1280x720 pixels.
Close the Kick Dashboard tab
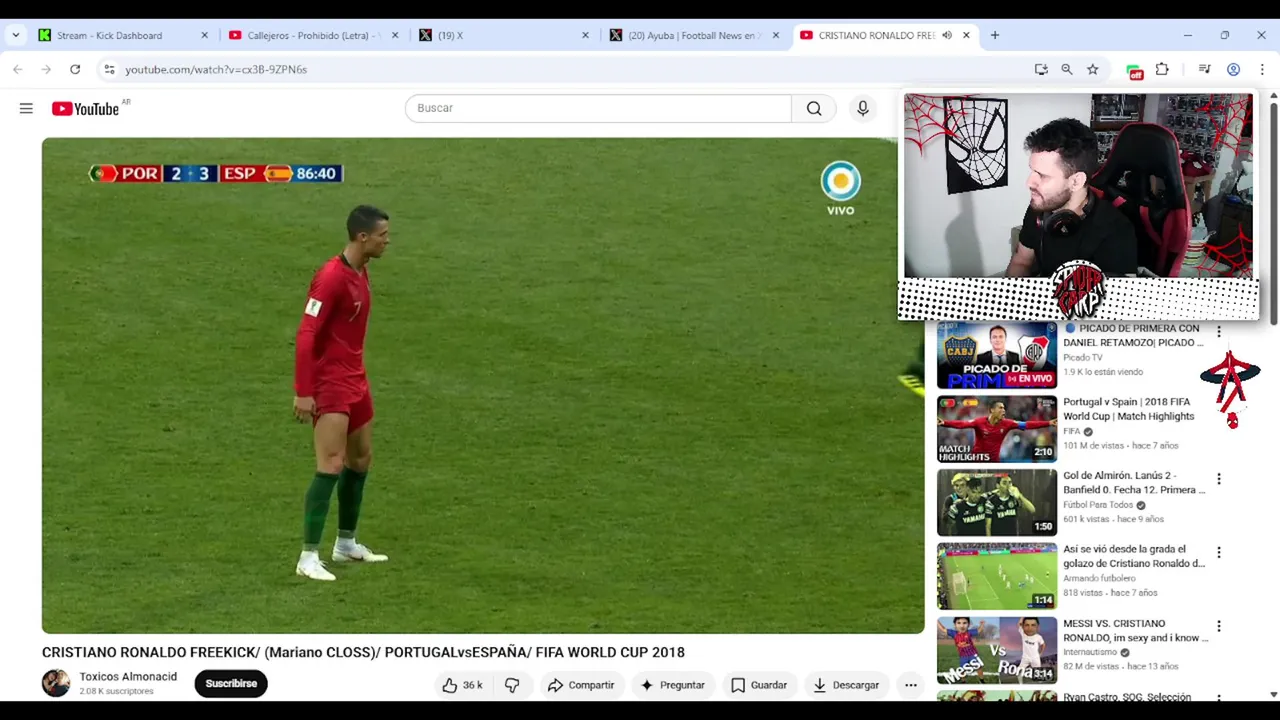(204, 35)
